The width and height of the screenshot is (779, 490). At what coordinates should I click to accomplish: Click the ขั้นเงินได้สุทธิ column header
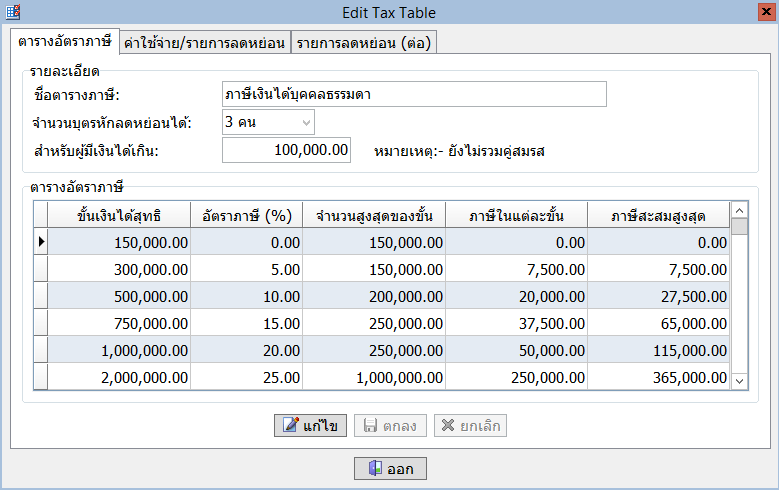(119, 215)
